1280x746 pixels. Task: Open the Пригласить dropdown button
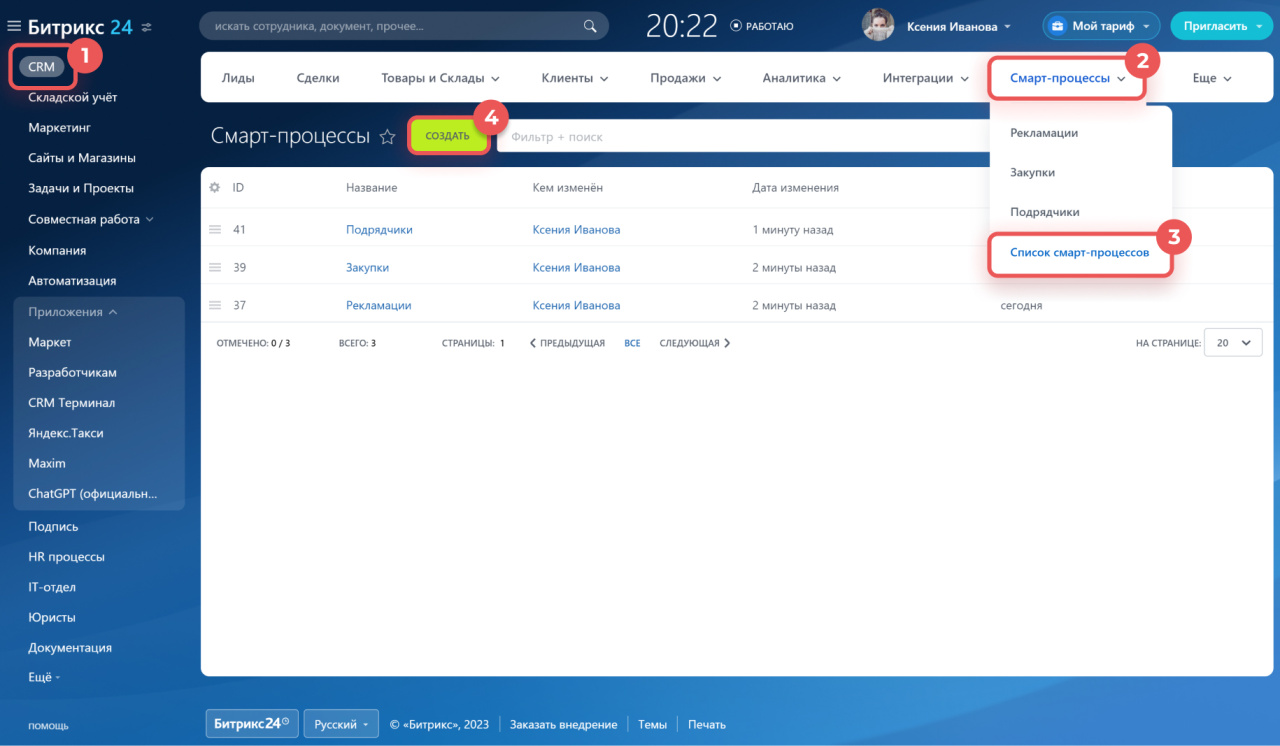click(1222, 26)
